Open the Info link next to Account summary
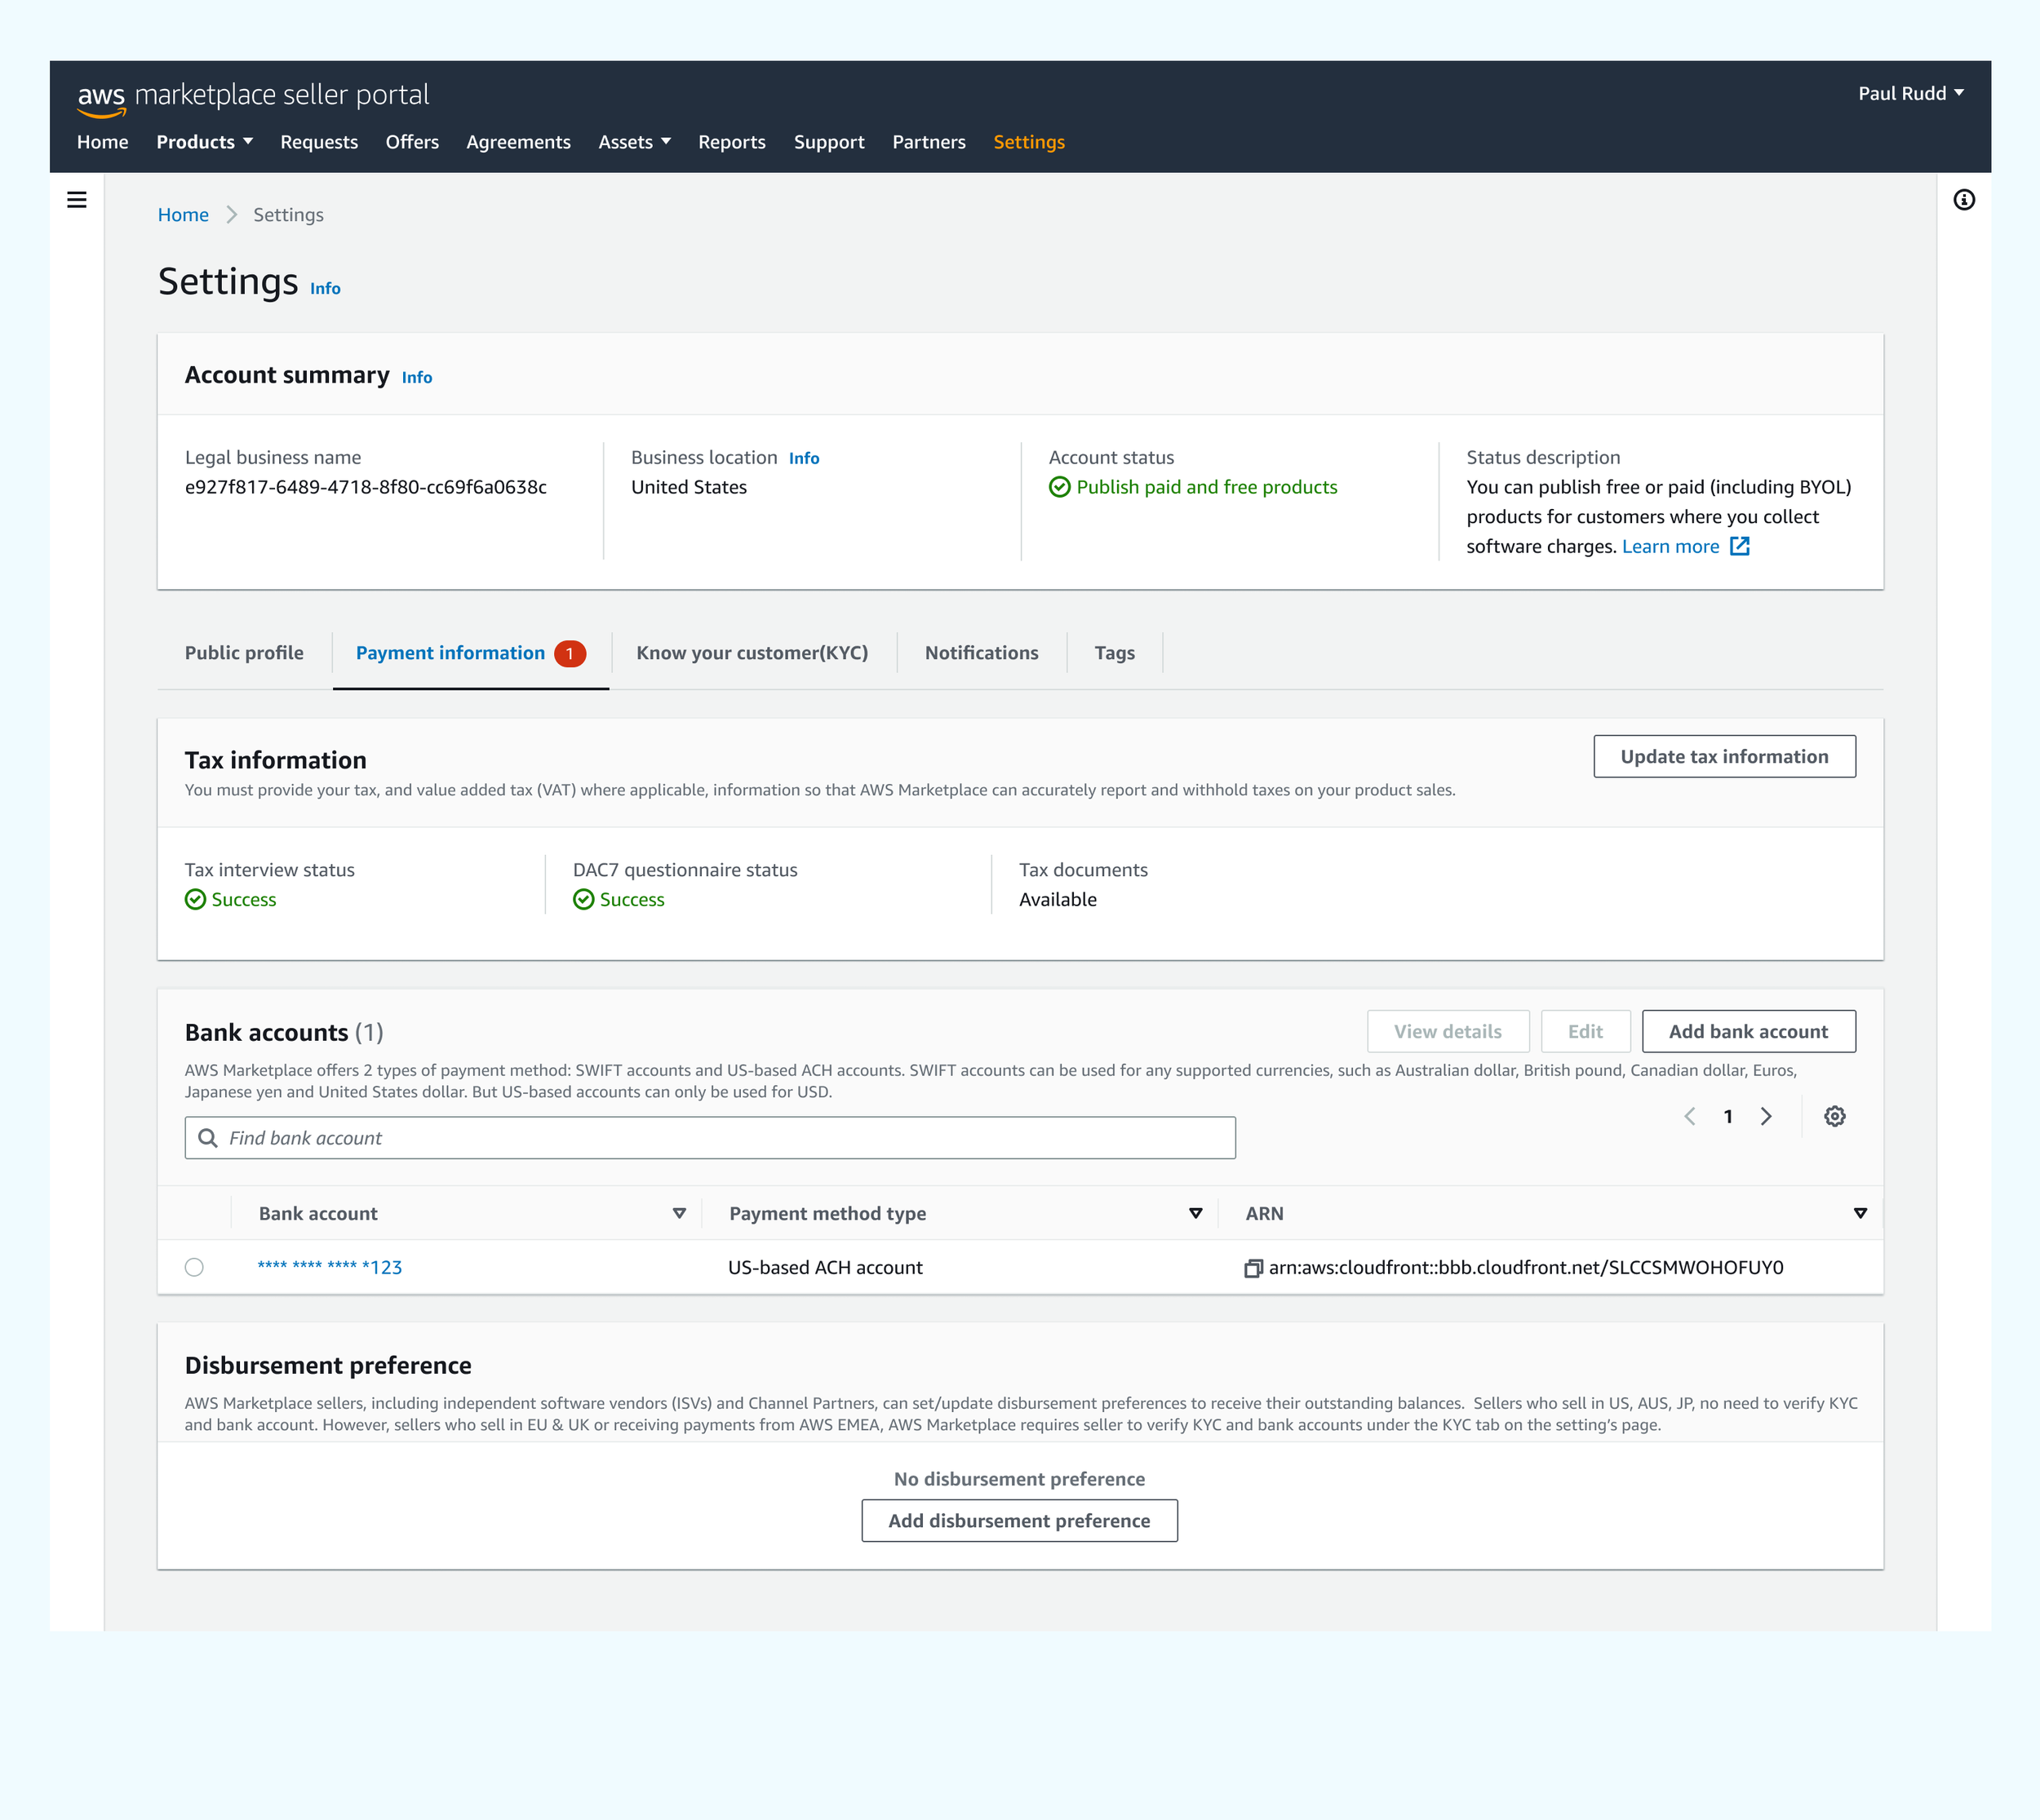Screen dimensions: 2040x1820 [417, 378]
